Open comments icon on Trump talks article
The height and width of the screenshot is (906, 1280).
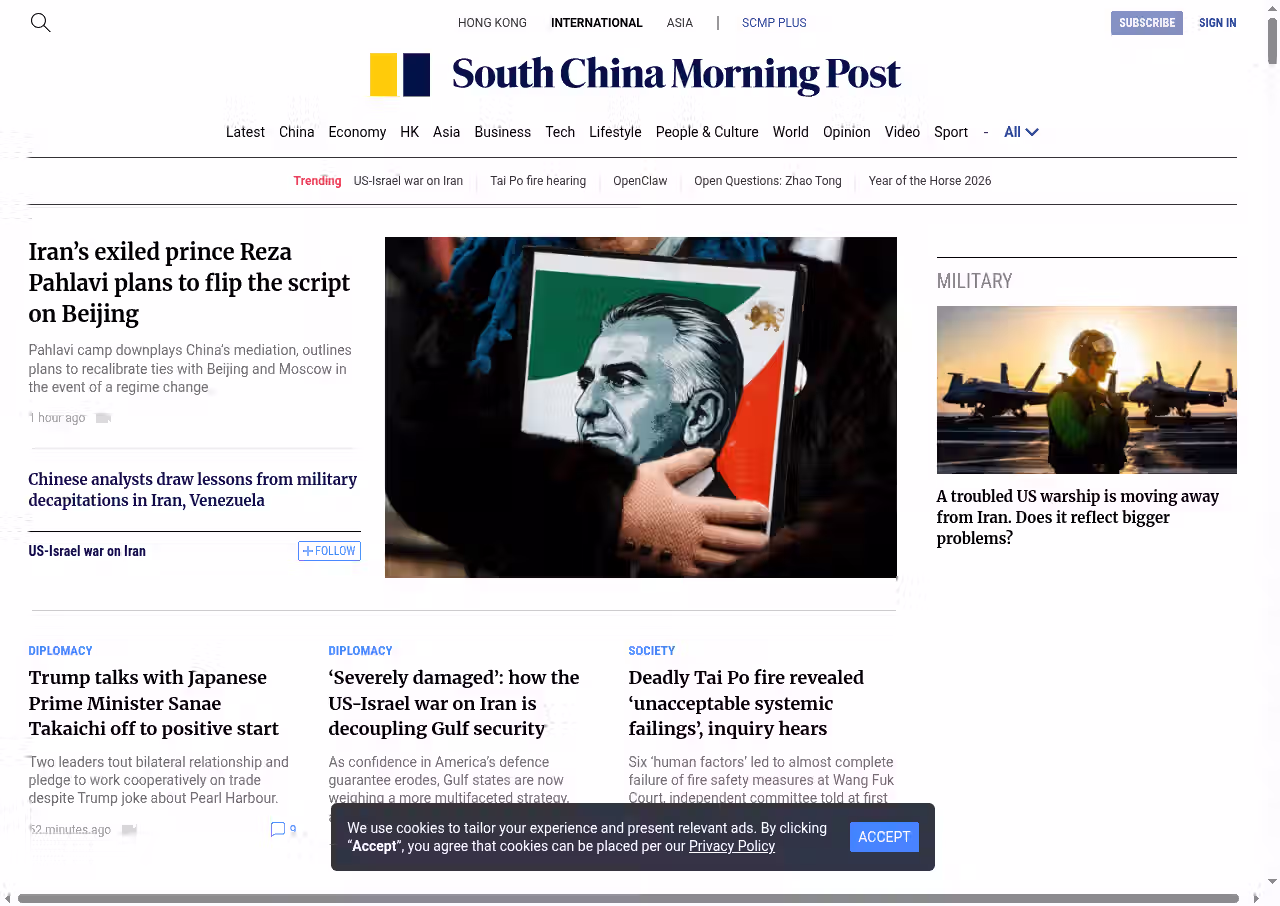(x=278, y=829)
